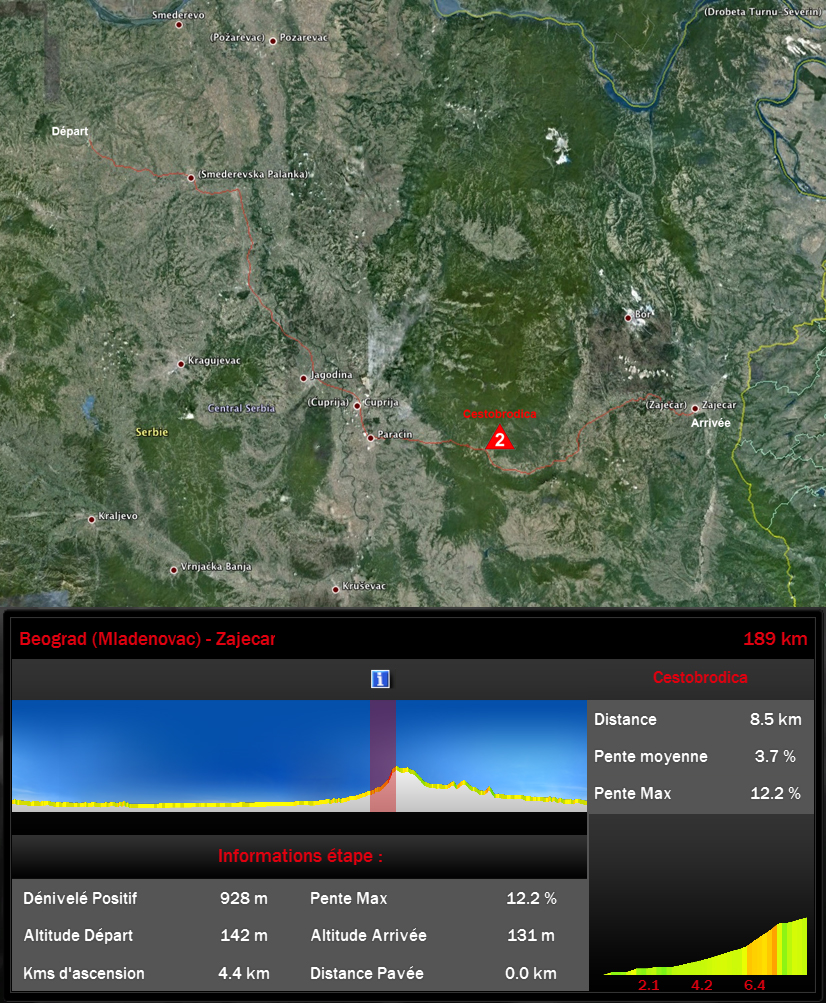Click the Kraljevo city marker
Screen dimensions: 826x1003
point(91,519)
